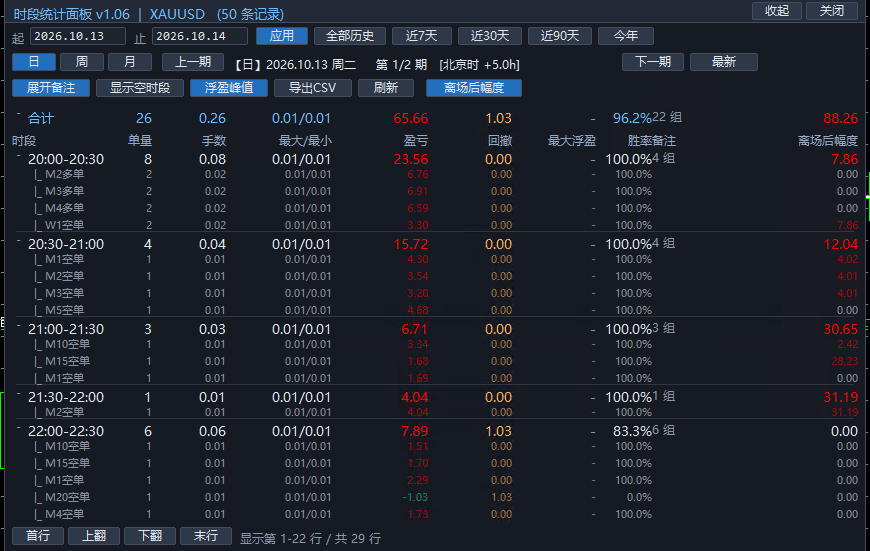Click the 末行 last row button

pyautogui.click(x=206, y=535)
